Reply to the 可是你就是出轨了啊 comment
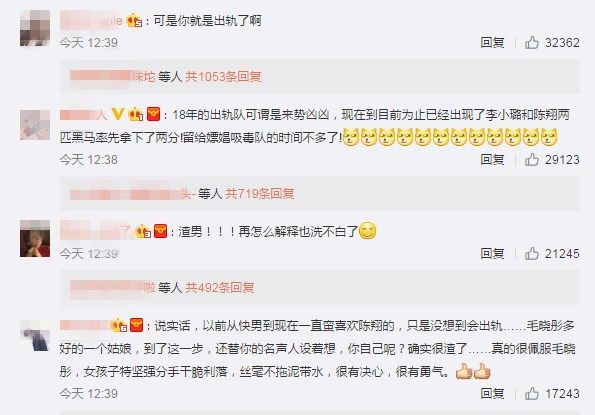The image size is (595, 415). 492,42
